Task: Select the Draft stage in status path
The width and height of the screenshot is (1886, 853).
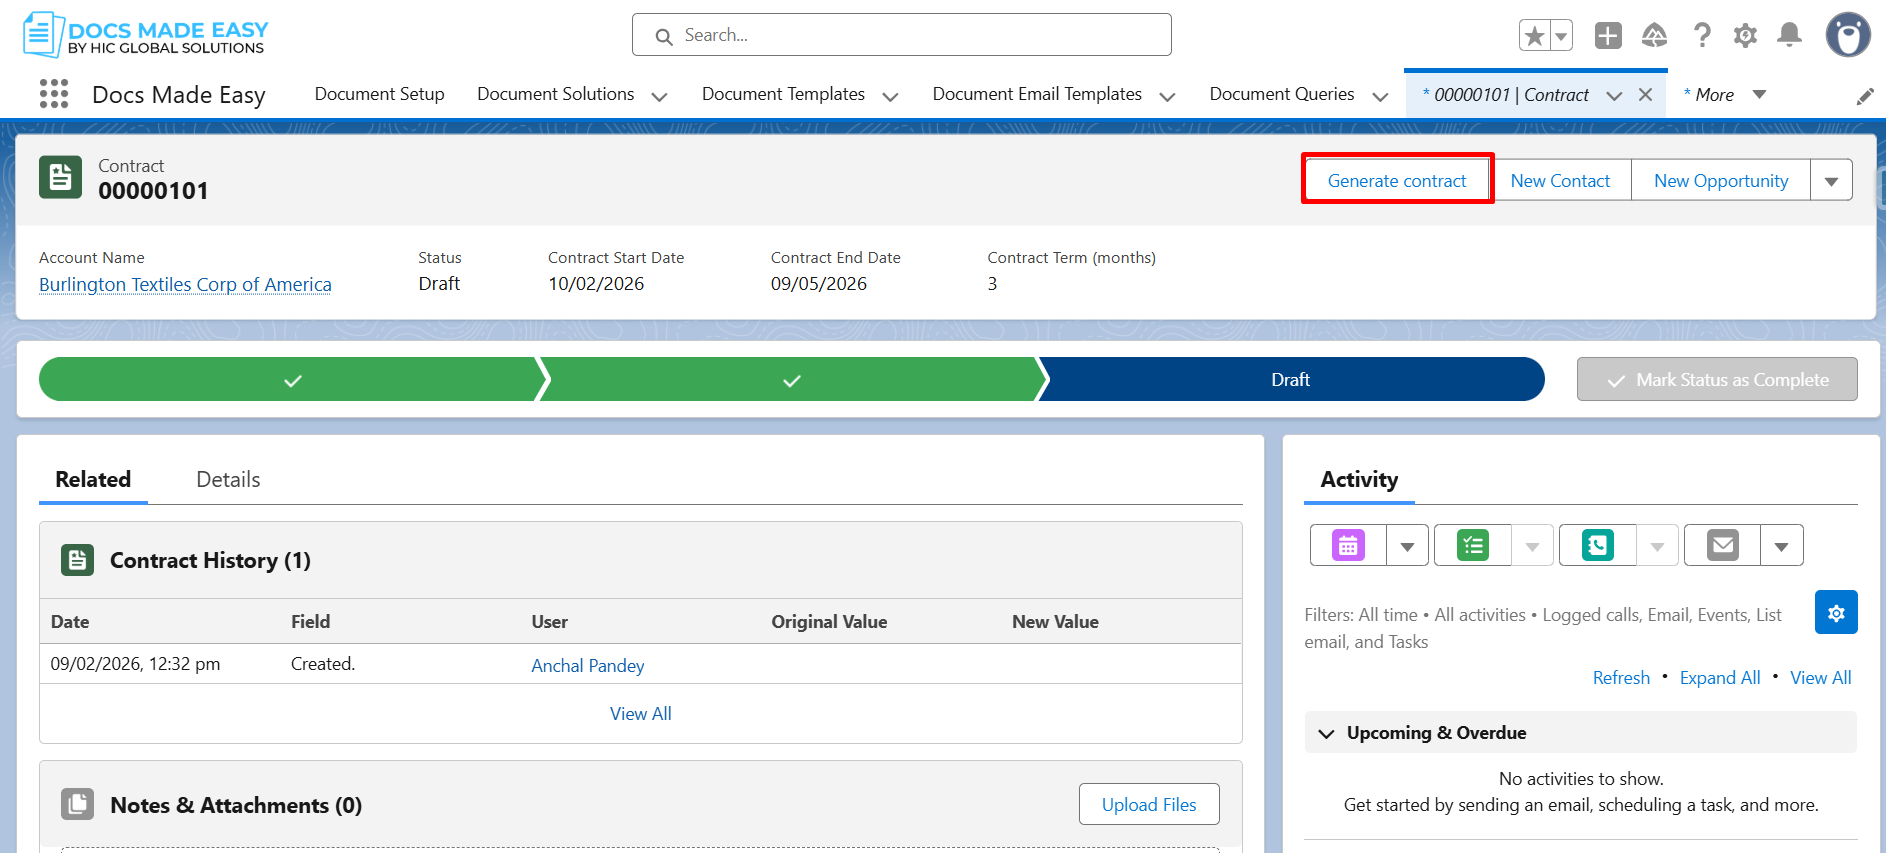Action: tap(1290, 380)
